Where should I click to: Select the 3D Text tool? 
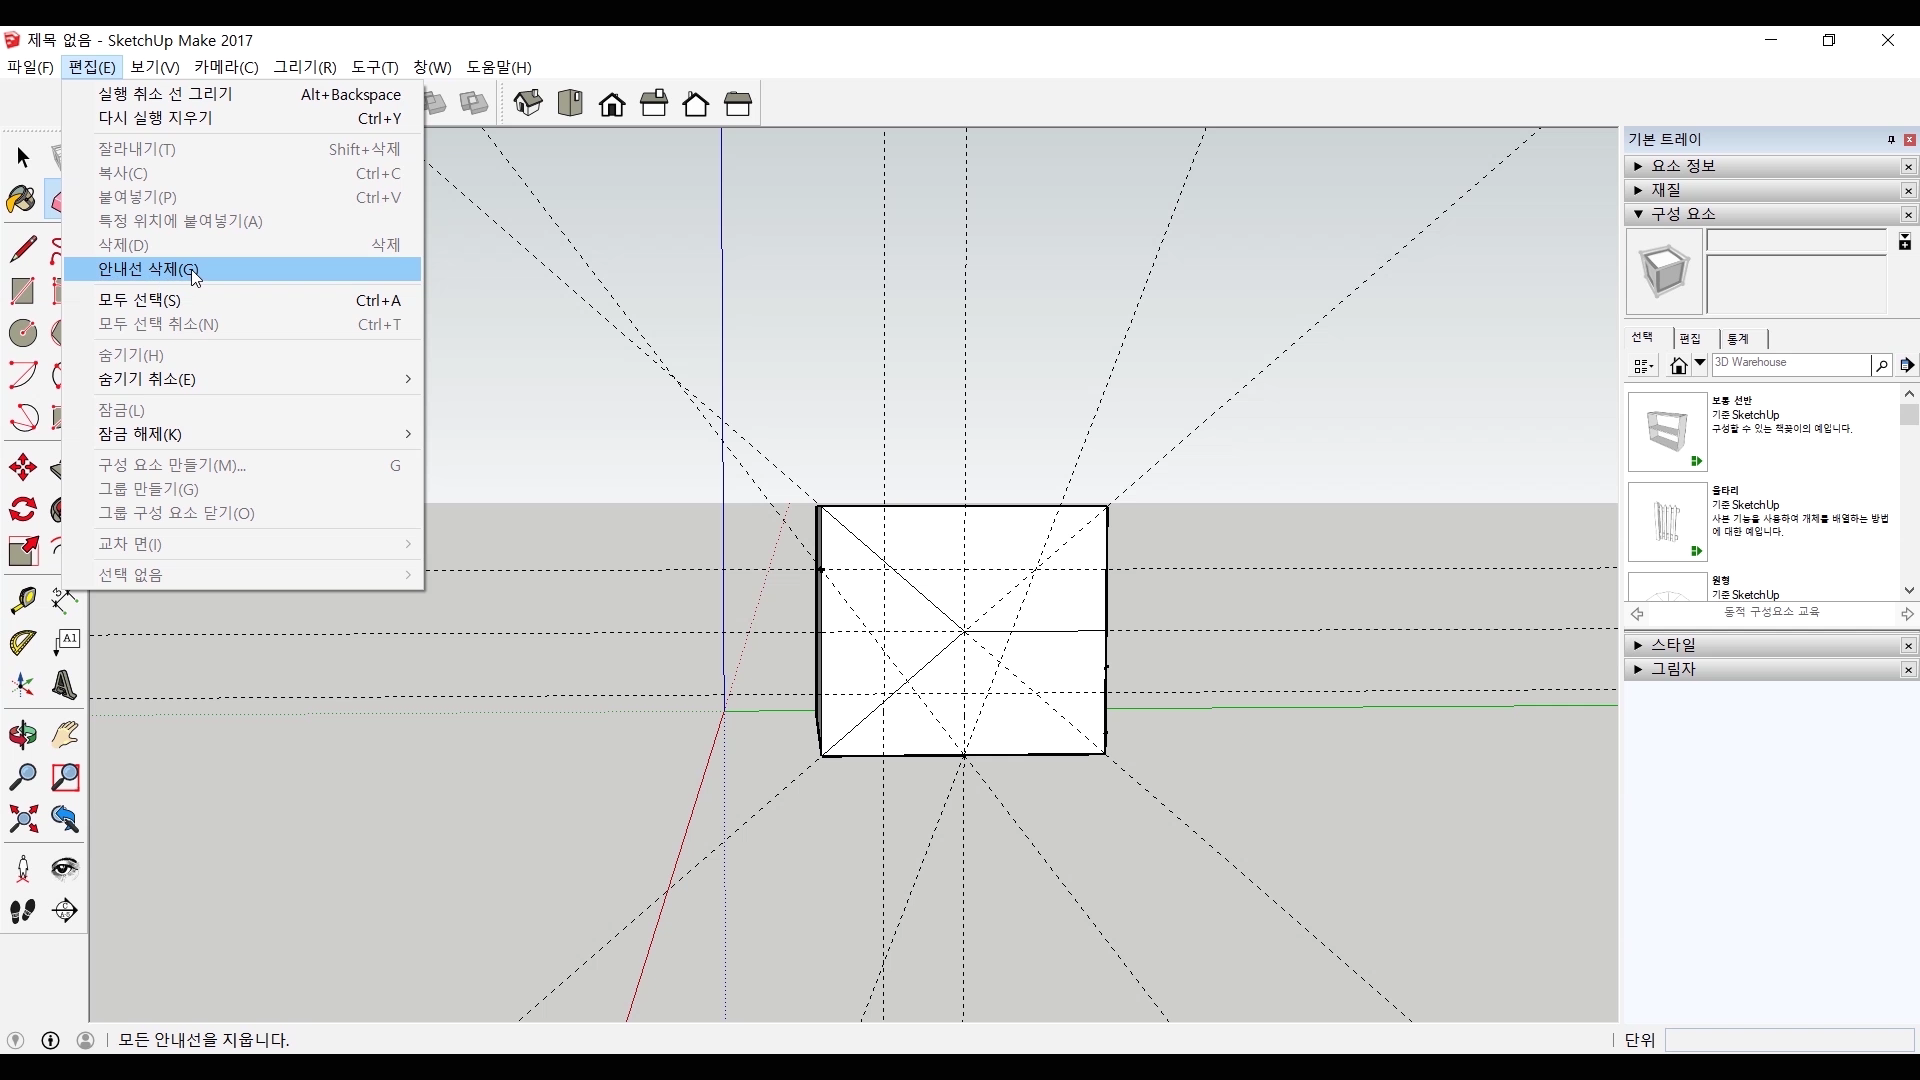64,685
